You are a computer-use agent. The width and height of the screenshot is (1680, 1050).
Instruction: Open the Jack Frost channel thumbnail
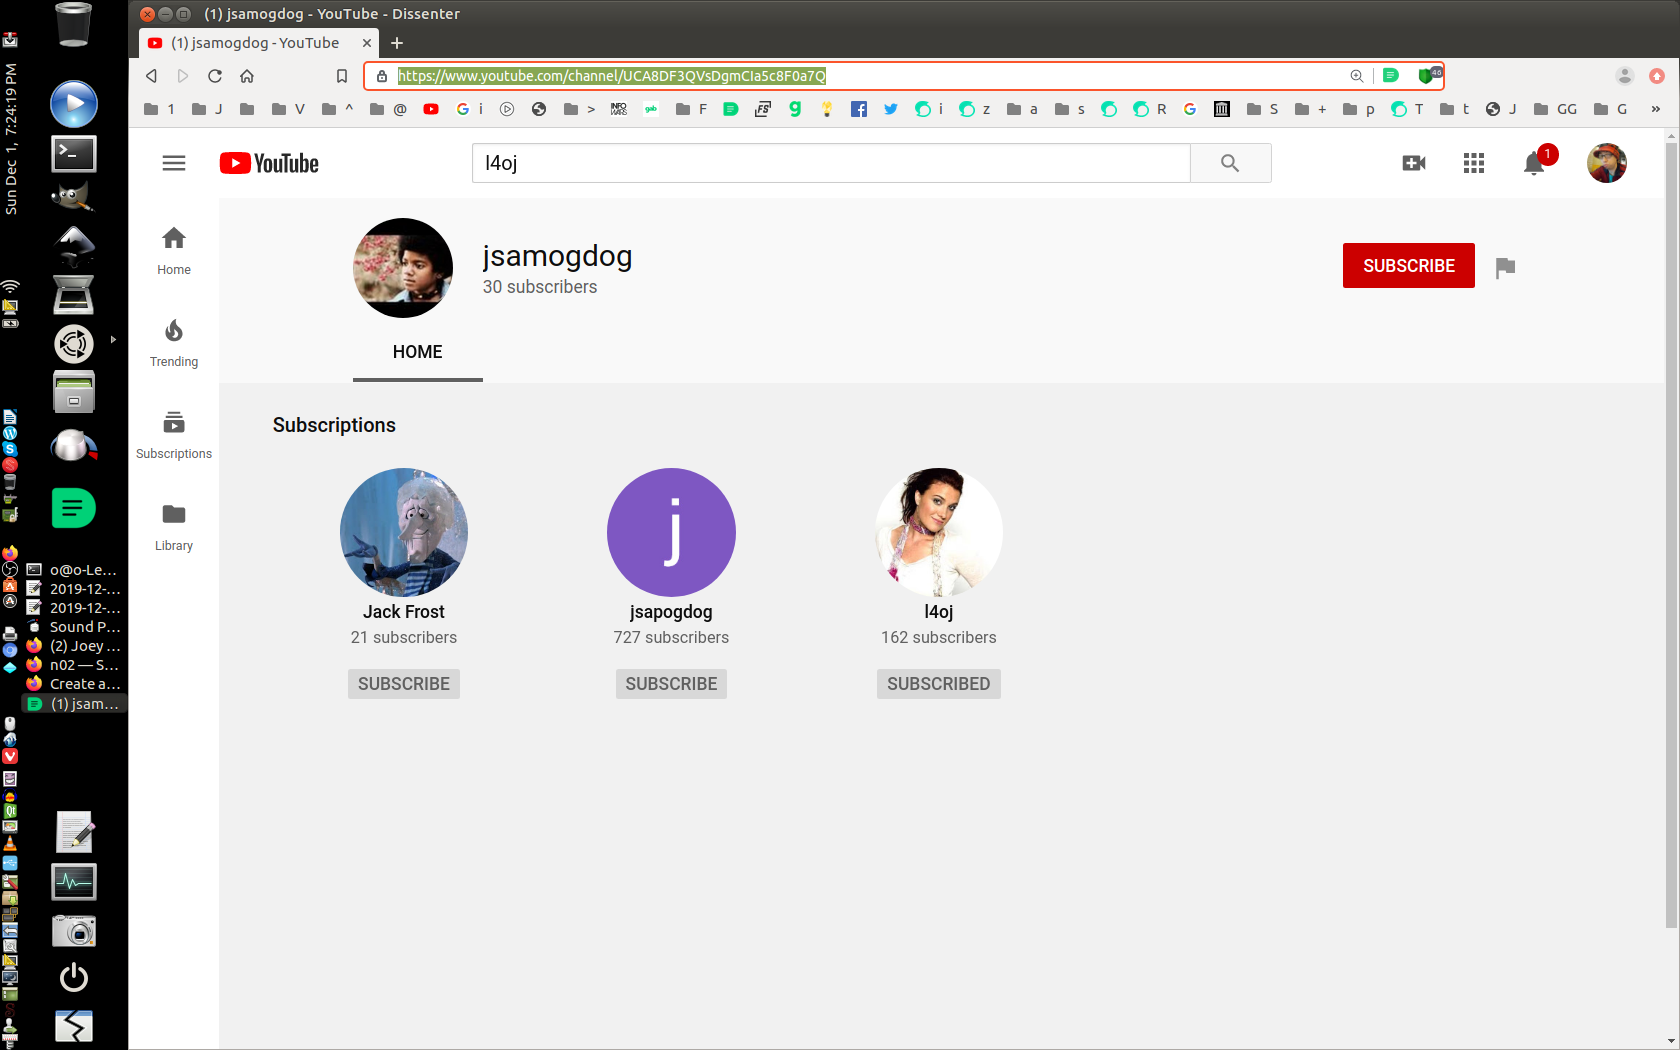click(404, 532)
